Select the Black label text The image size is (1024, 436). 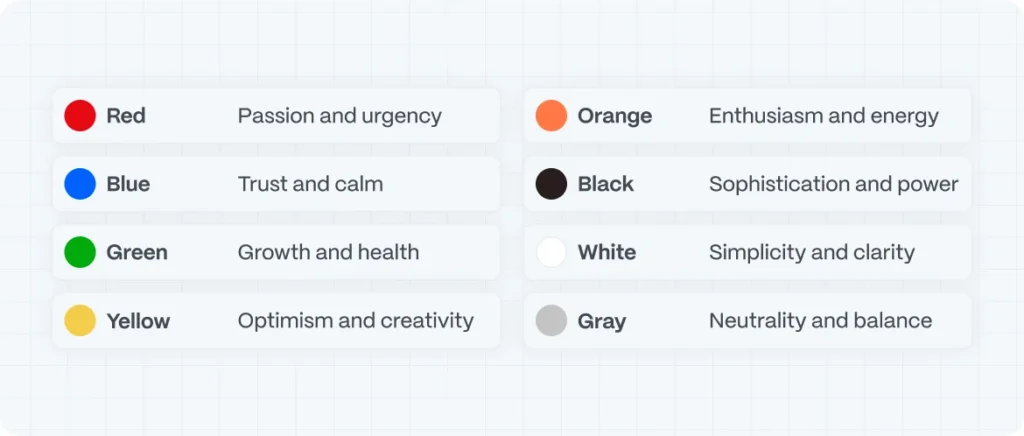605,184
